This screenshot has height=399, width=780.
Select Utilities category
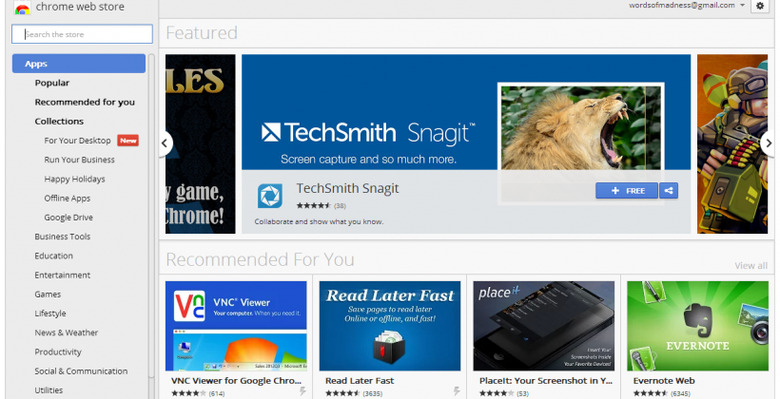tap(49, 390)
